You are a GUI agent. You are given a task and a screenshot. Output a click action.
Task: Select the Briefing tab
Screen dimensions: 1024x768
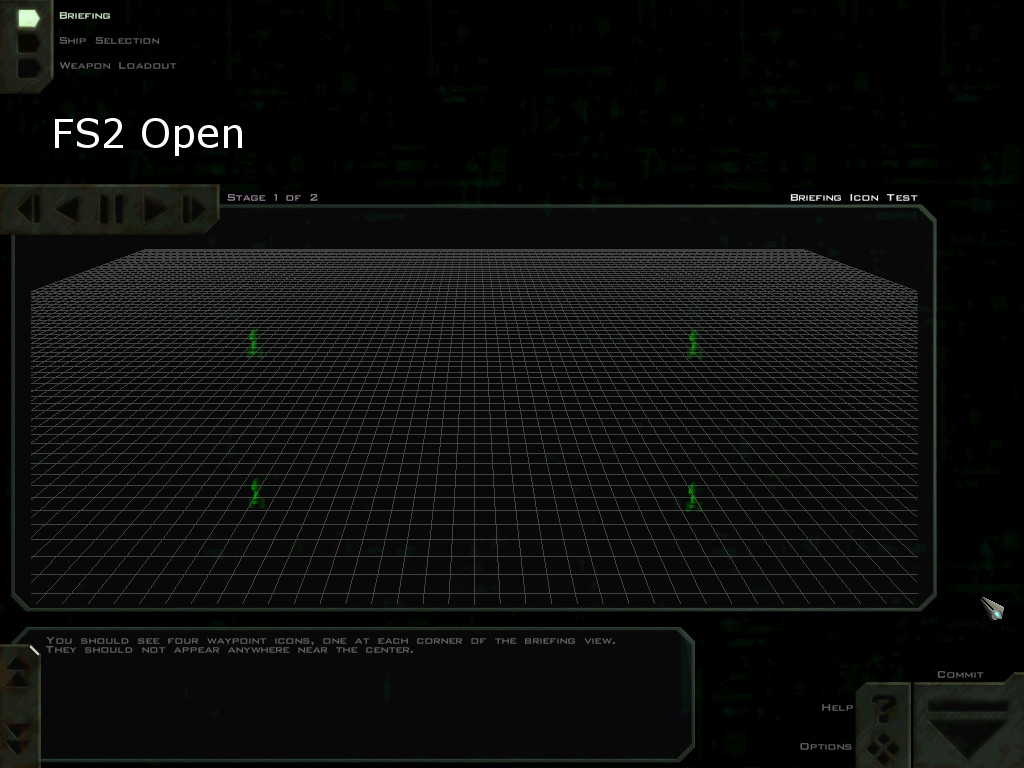point(84,15)
